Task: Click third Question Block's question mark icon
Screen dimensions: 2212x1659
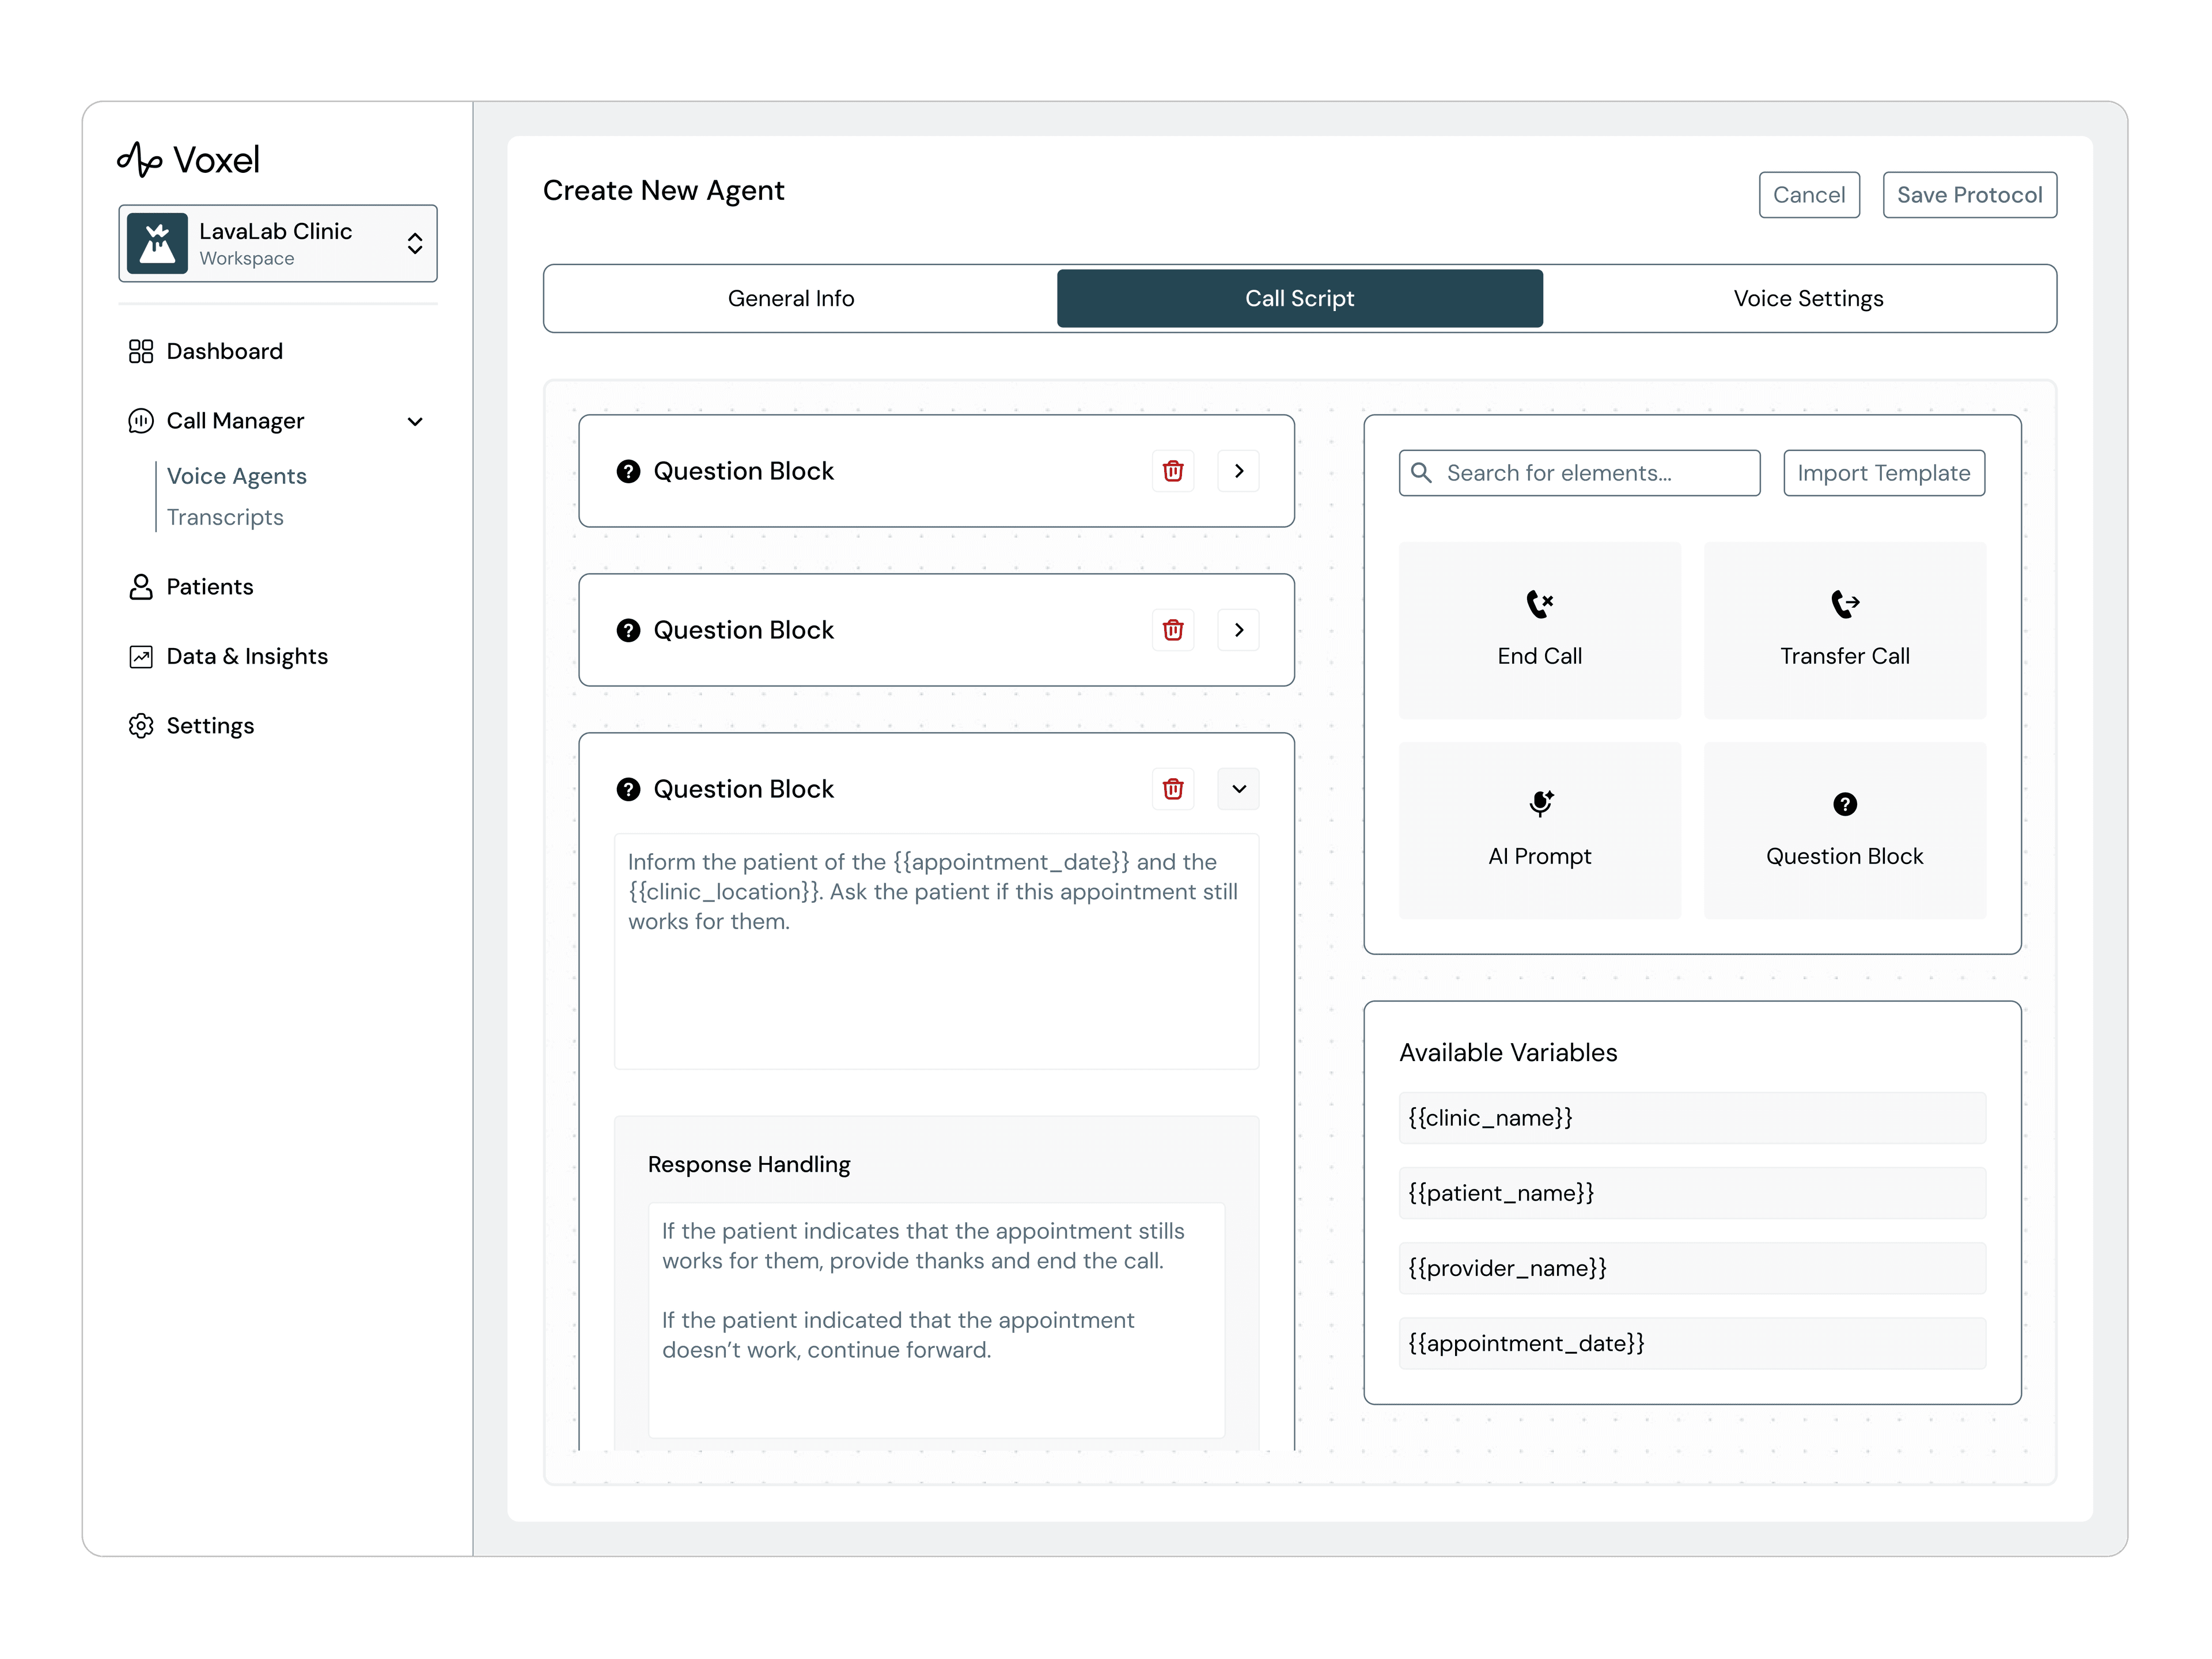Action: click(628, 789)
